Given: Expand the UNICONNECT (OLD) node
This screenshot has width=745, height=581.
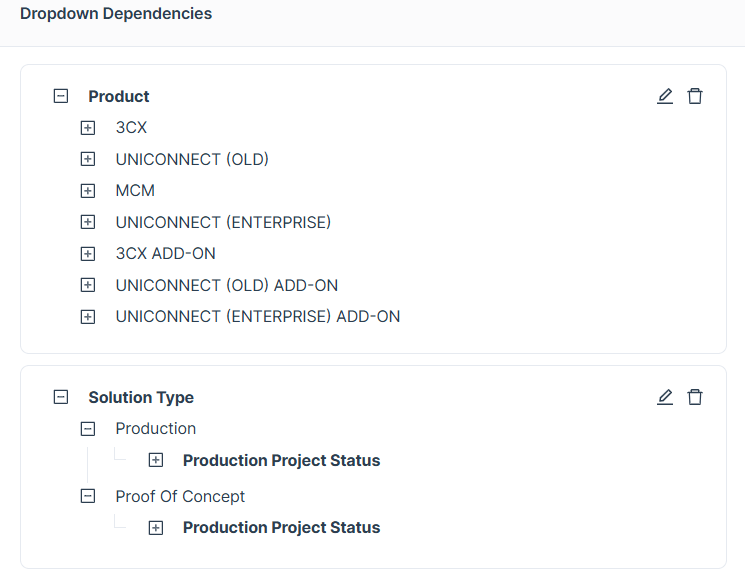Looking at the screenshot, I should [88, 159].
